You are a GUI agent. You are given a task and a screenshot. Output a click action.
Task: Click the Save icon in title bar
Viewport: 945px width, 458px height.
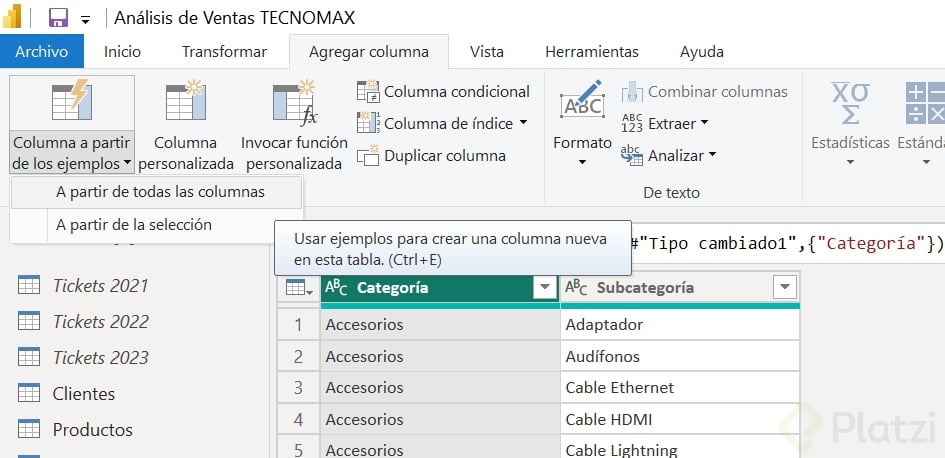[x=58, y=18]
